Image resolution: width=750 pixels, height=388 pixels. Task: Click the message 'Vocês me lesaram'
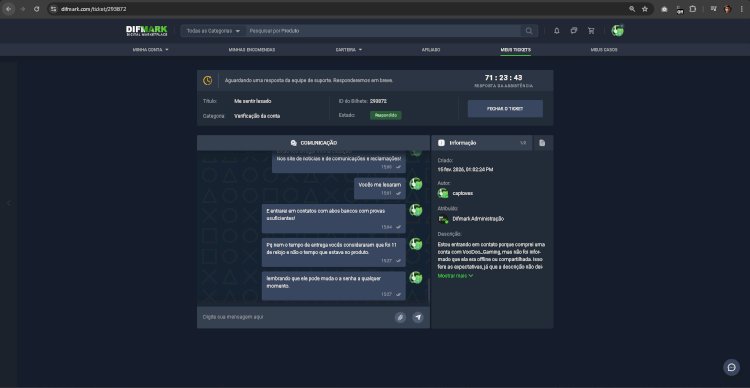tap(380, 188)
